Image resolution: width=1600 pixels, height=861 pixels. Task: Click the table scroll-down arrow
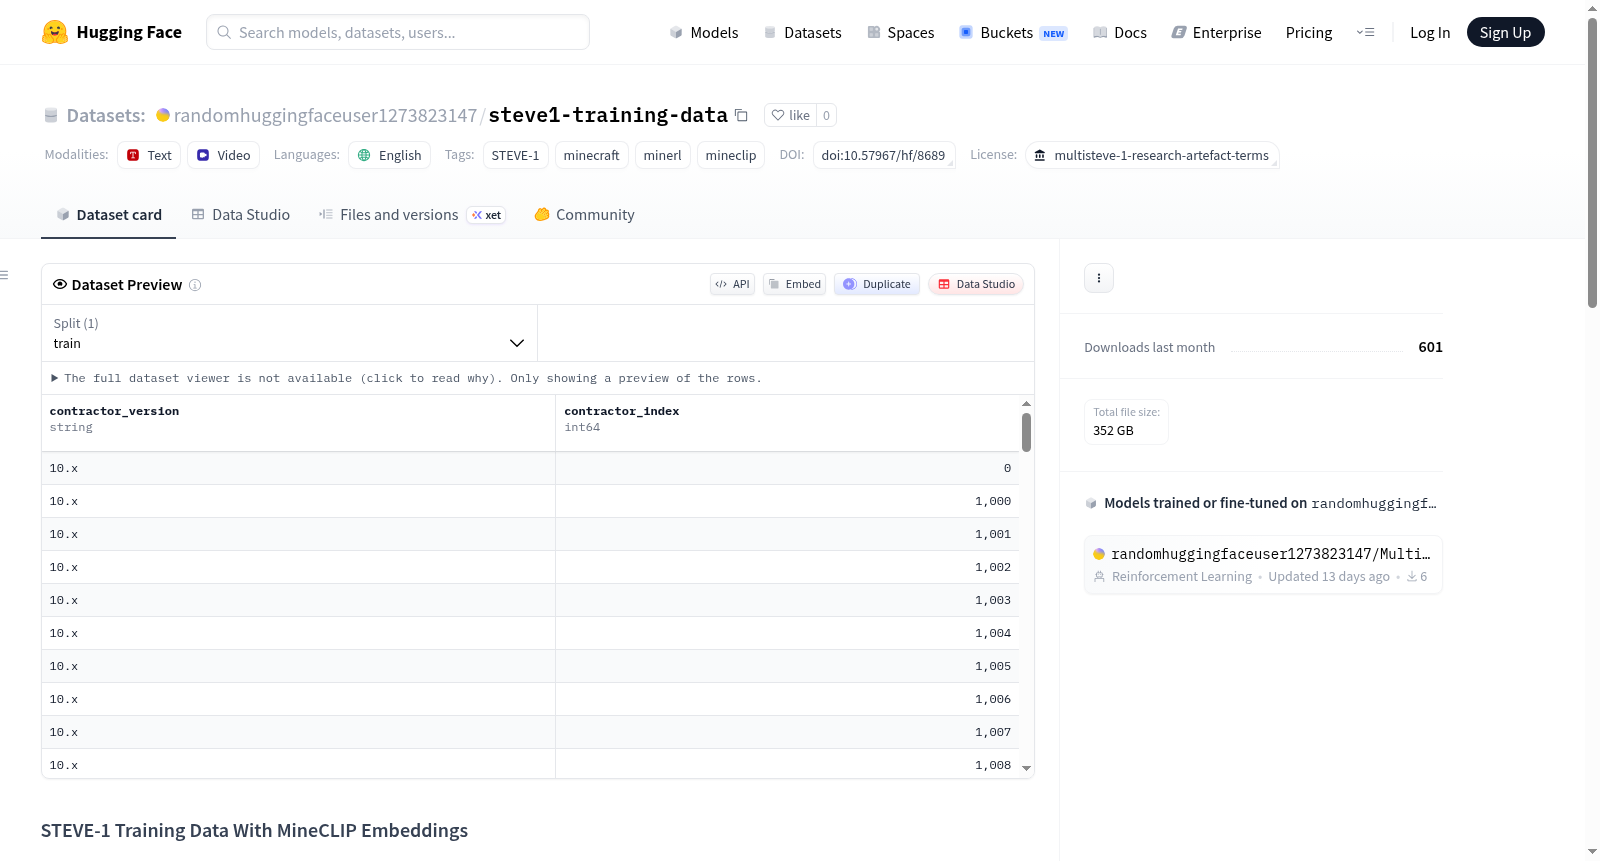click(1026, 769)
